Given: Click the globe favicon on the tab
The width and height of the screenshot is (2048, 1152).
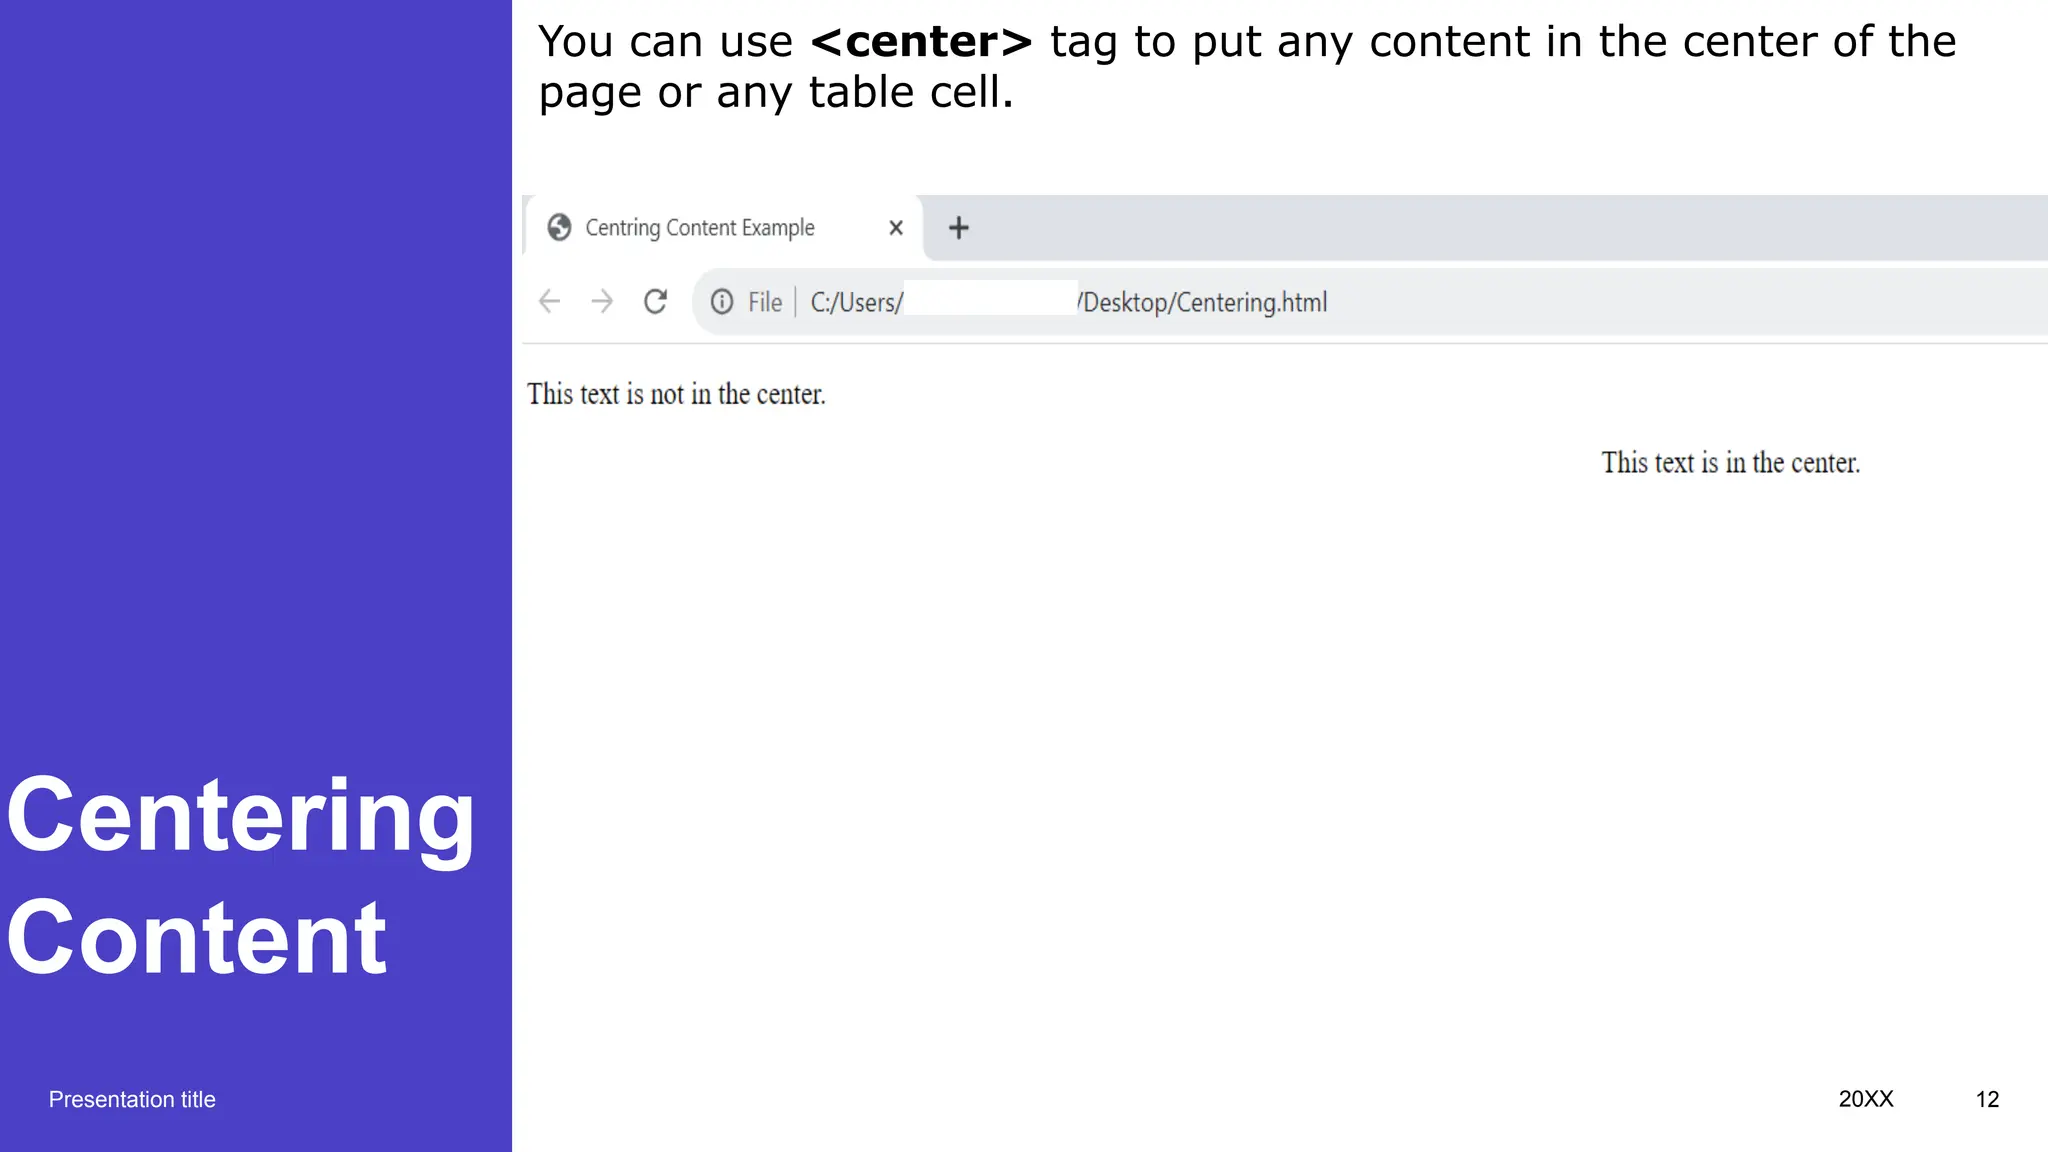Looking at the screenshot, I should [x=559, y=228].
